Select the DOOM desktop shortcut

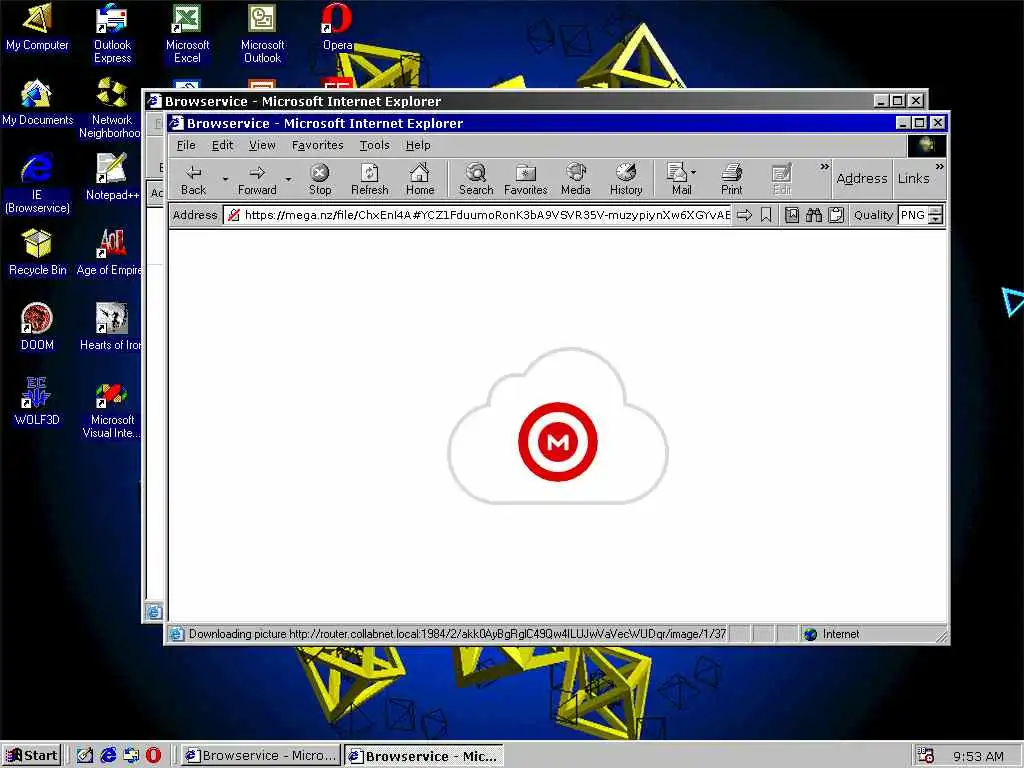(37, 327)
